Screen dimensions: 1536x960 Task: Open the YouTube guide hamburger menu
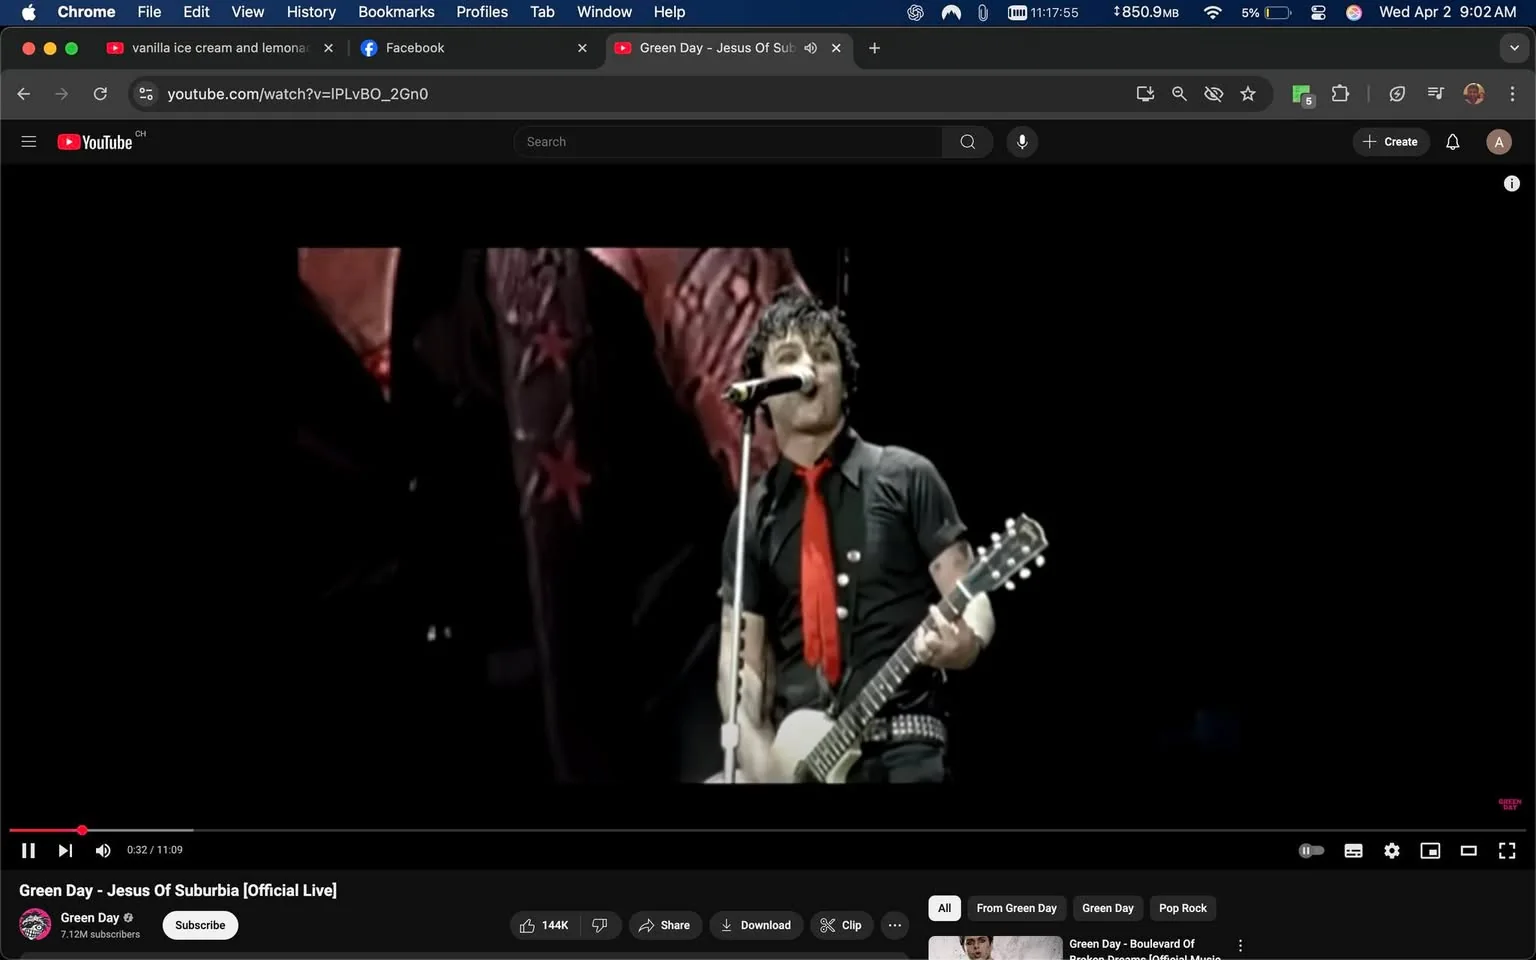tap(29, 142)
